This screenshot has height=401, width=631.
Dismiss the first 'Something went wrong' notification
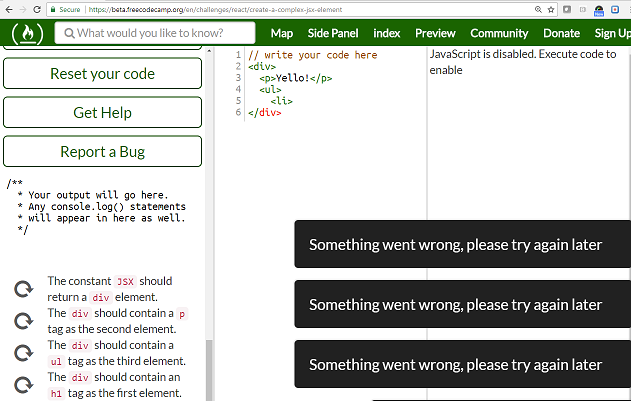(462, 244)
